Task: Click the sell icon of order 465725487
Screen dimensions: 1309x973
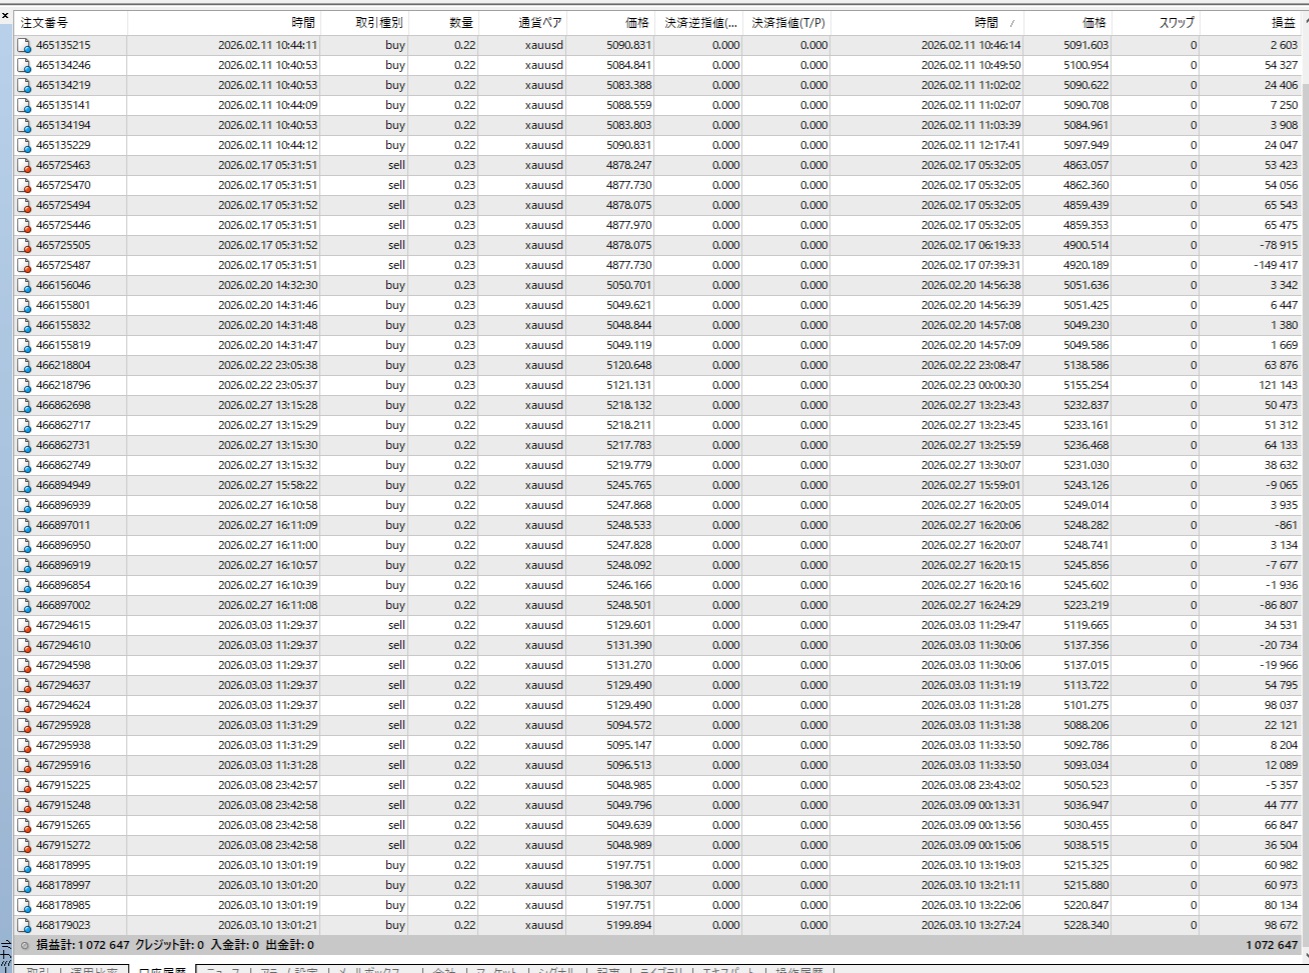Action: pyautogui.click(x=24, y=265)
